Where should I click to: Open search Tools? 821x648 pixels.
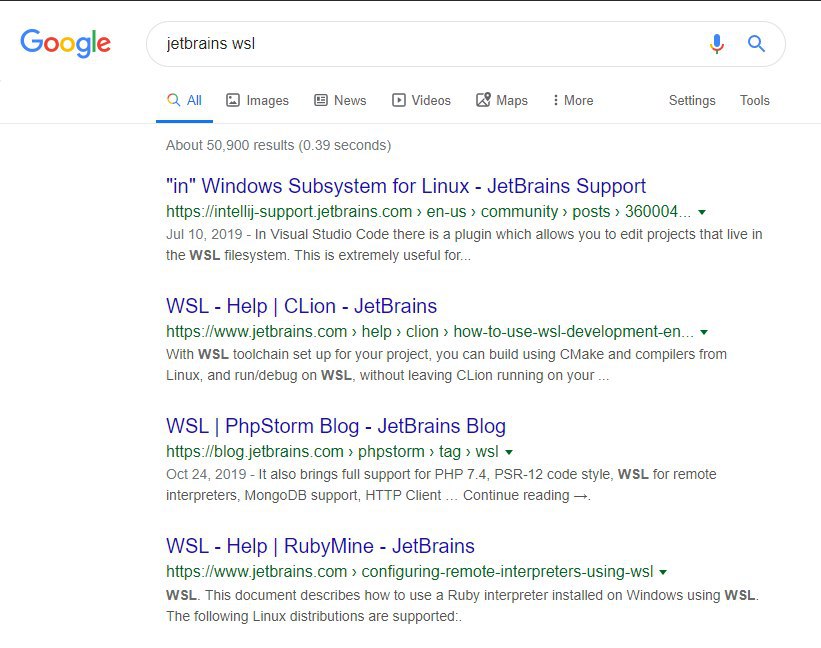755,100
